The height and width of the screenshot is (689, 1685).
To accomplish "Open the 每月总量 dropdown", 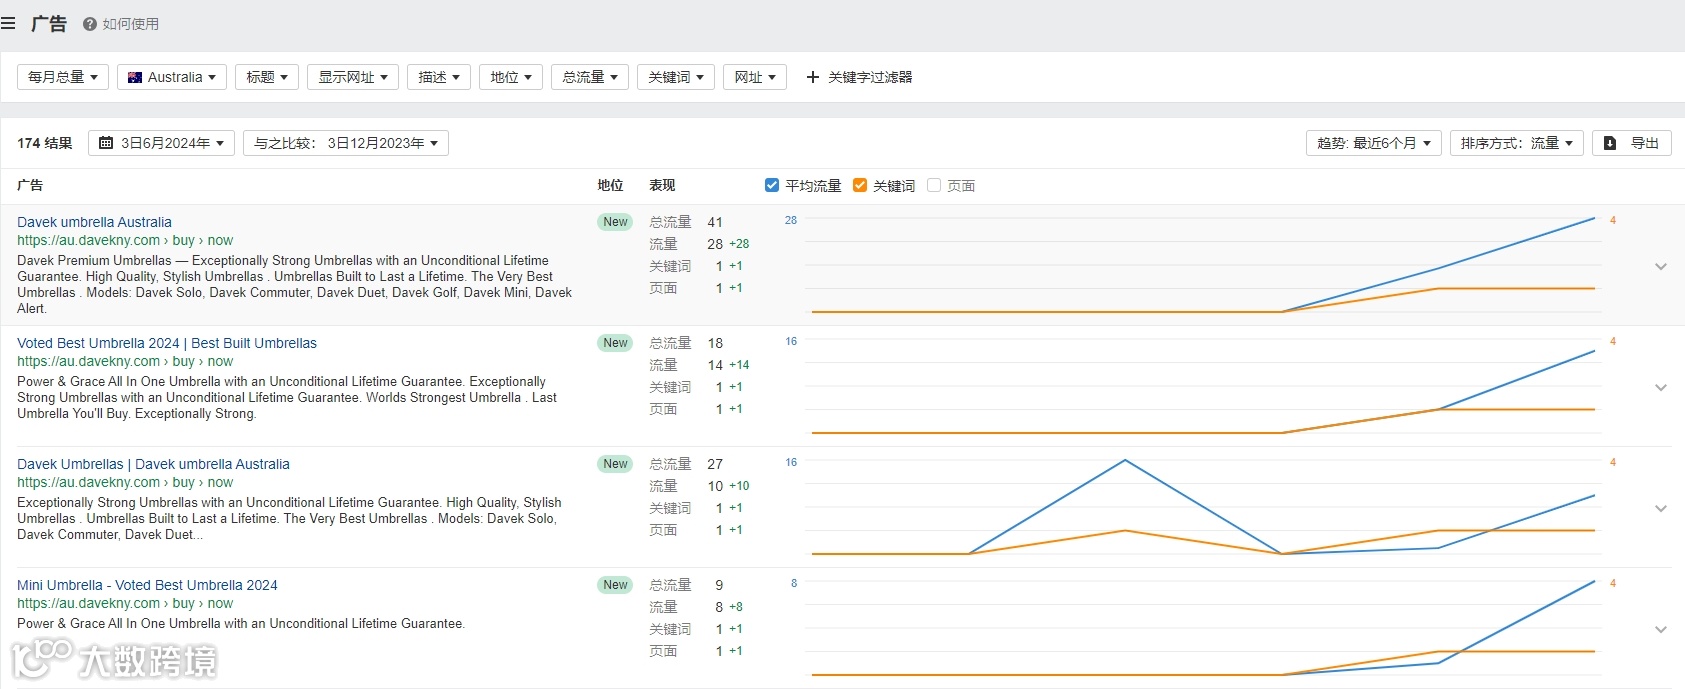I will [x=63, y=77].
